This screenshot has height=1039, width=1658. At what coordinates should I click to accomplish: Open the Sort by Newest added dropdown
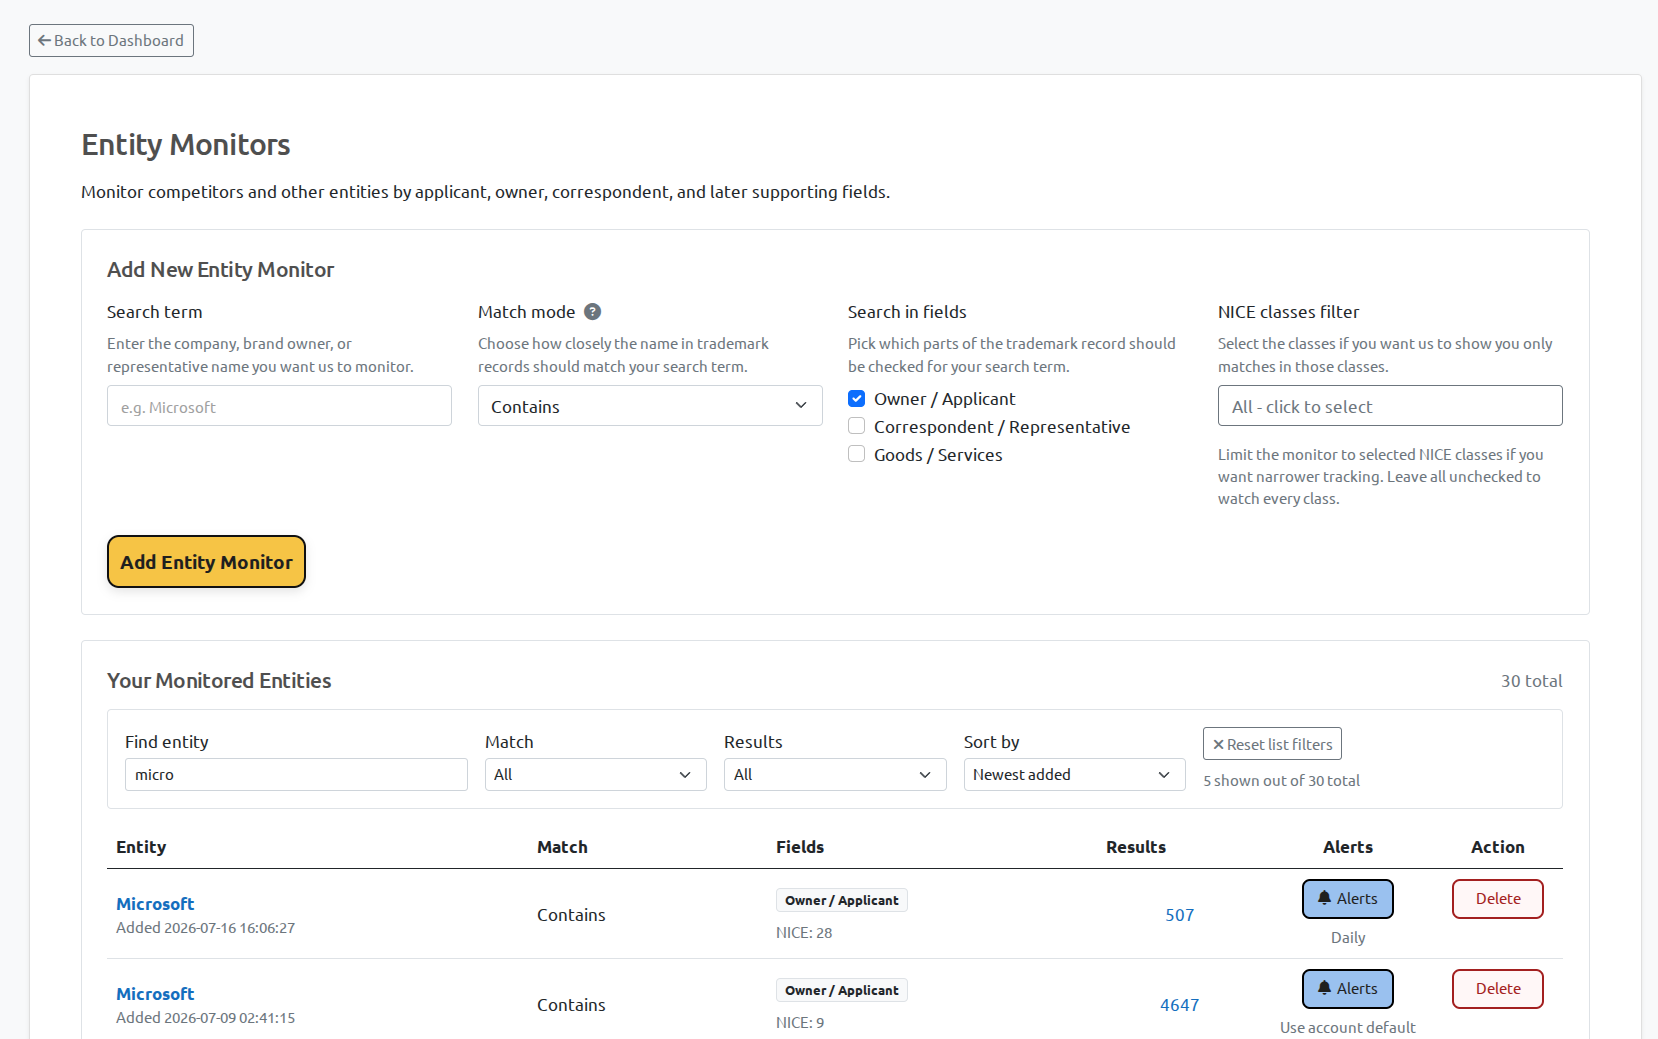pyautogui.click(x=1075, y=775)
